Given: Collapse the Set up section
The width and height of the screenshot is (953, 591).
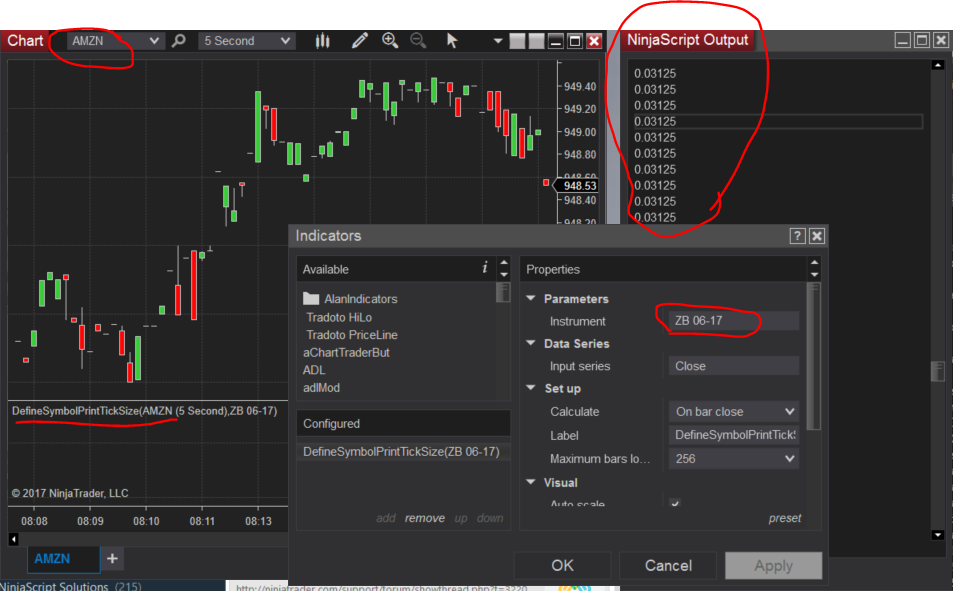Looking at the screenshot, I should click(x=531, y=388).
